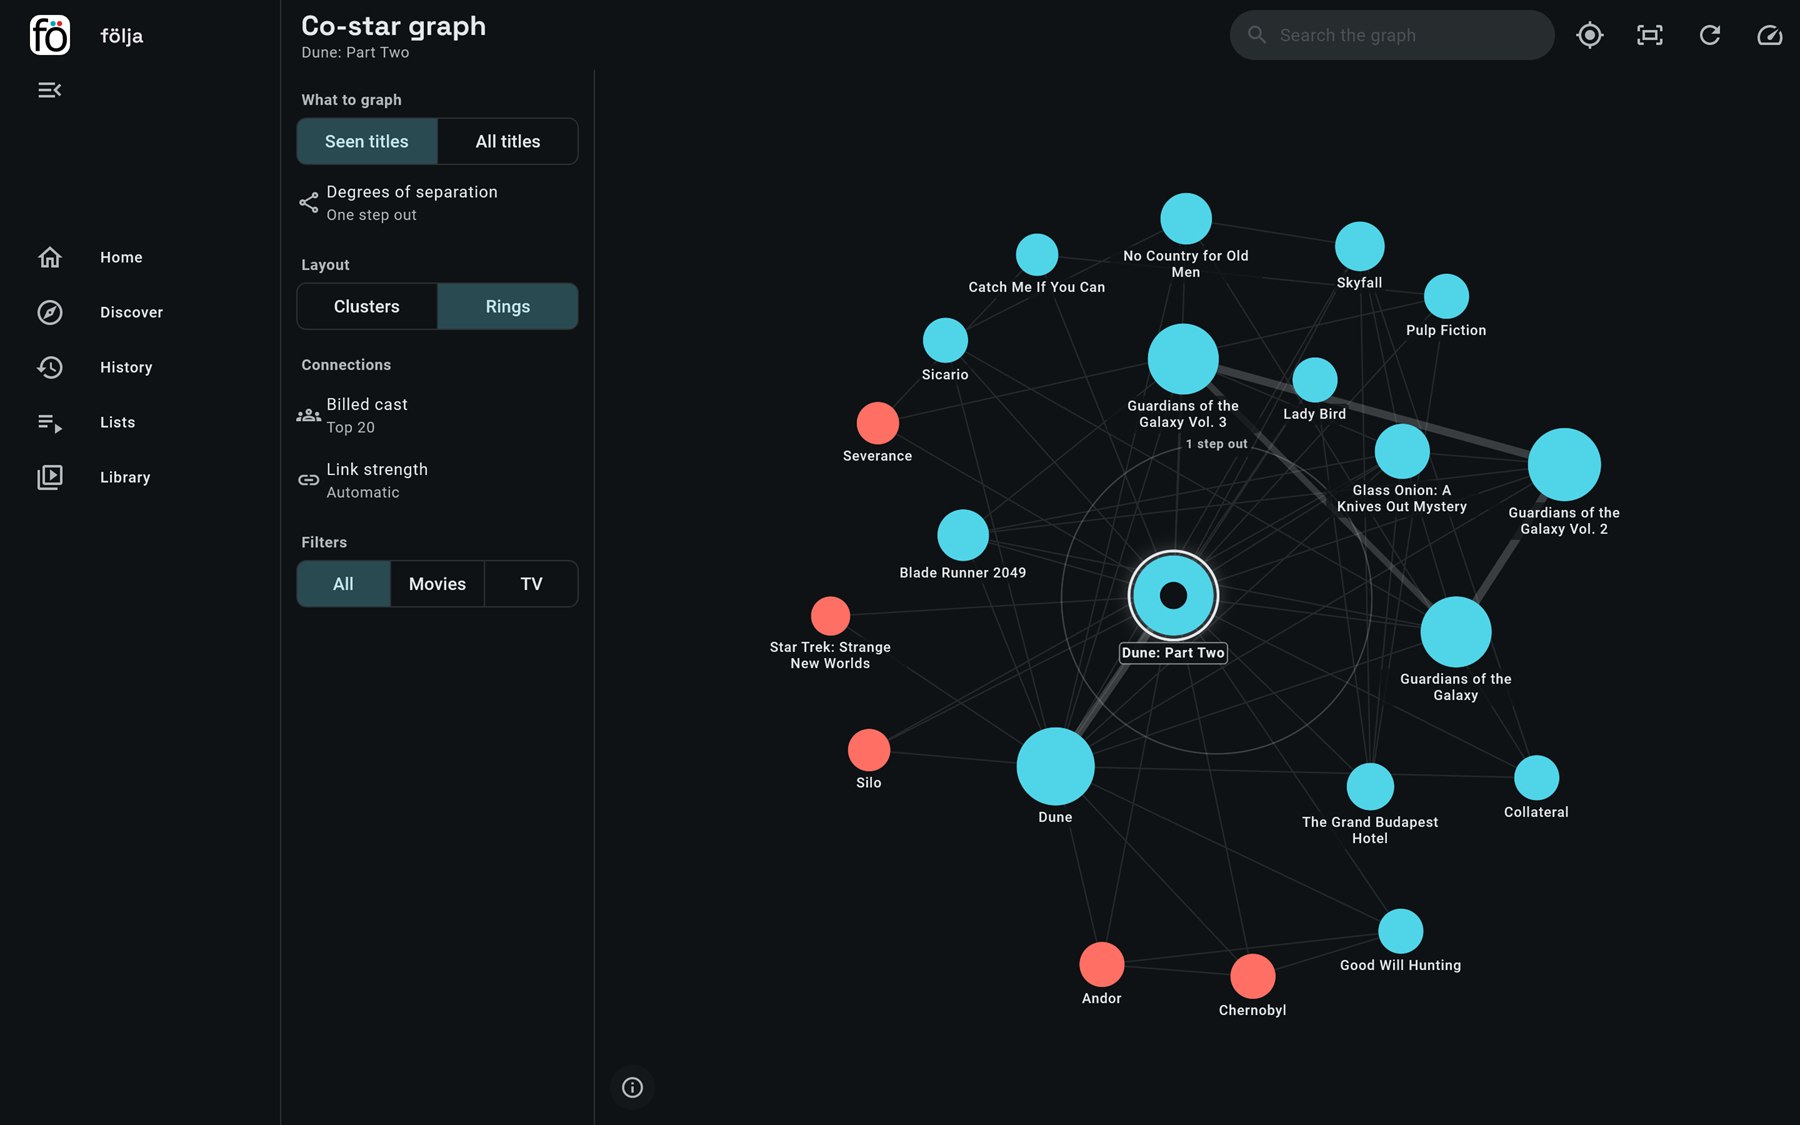This screenshot has width=1800, height=1125.
Task: Click the info icon below graph
Action: tap(632, 1087)
